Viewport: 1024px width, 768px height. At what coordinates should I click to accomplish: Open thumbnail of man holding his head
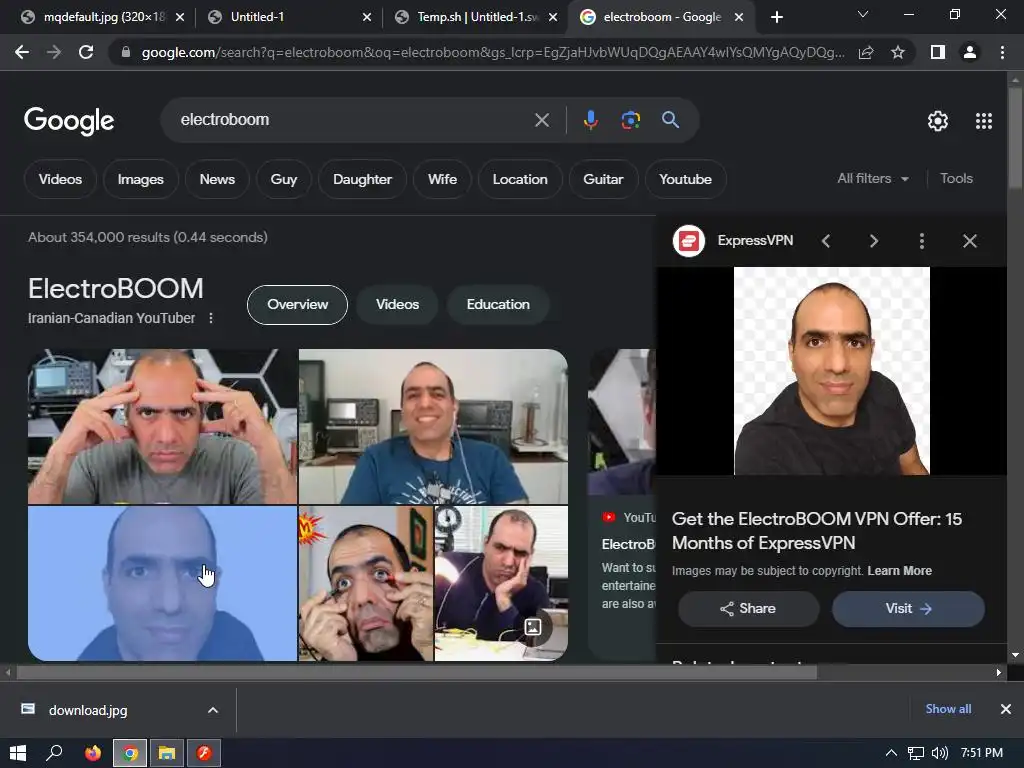(162, 426)
